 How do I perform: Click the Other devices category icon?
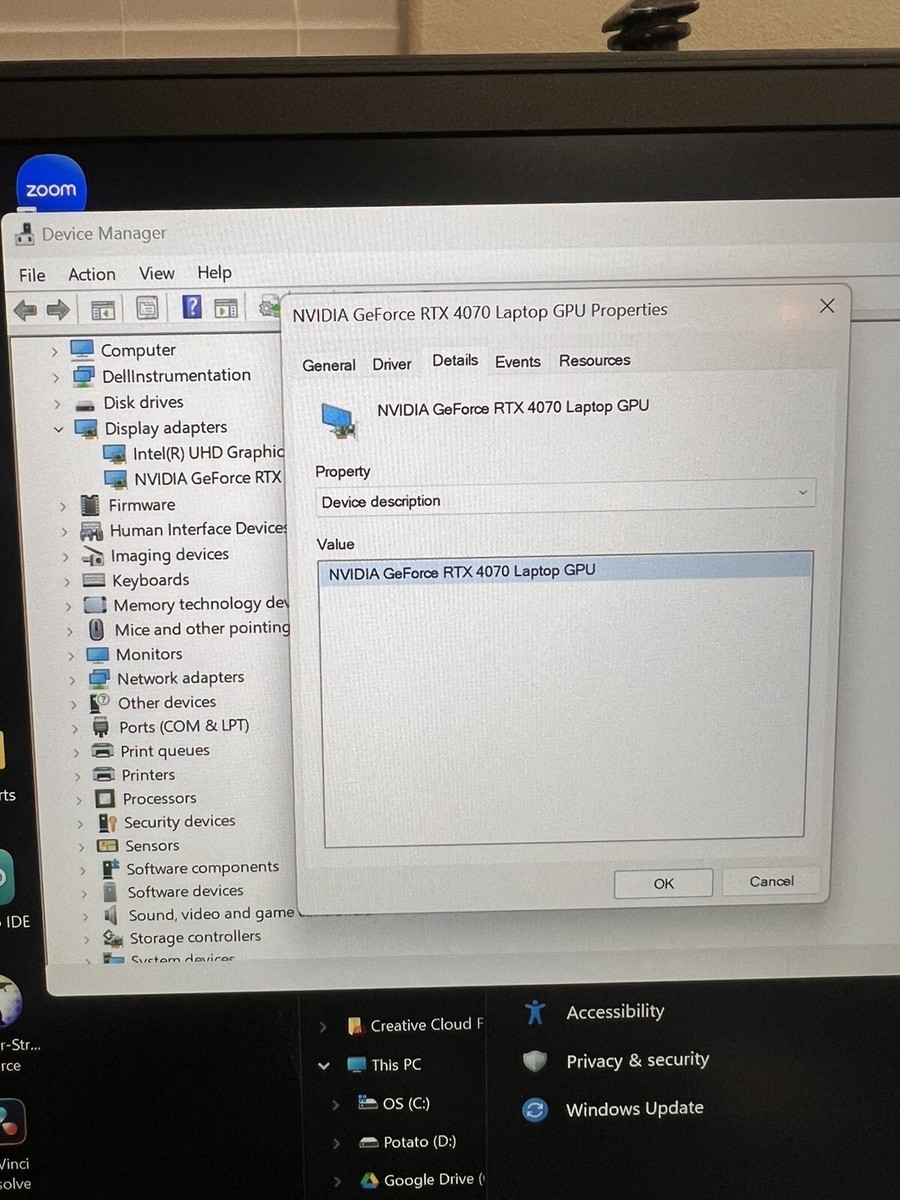click(100, 703)
